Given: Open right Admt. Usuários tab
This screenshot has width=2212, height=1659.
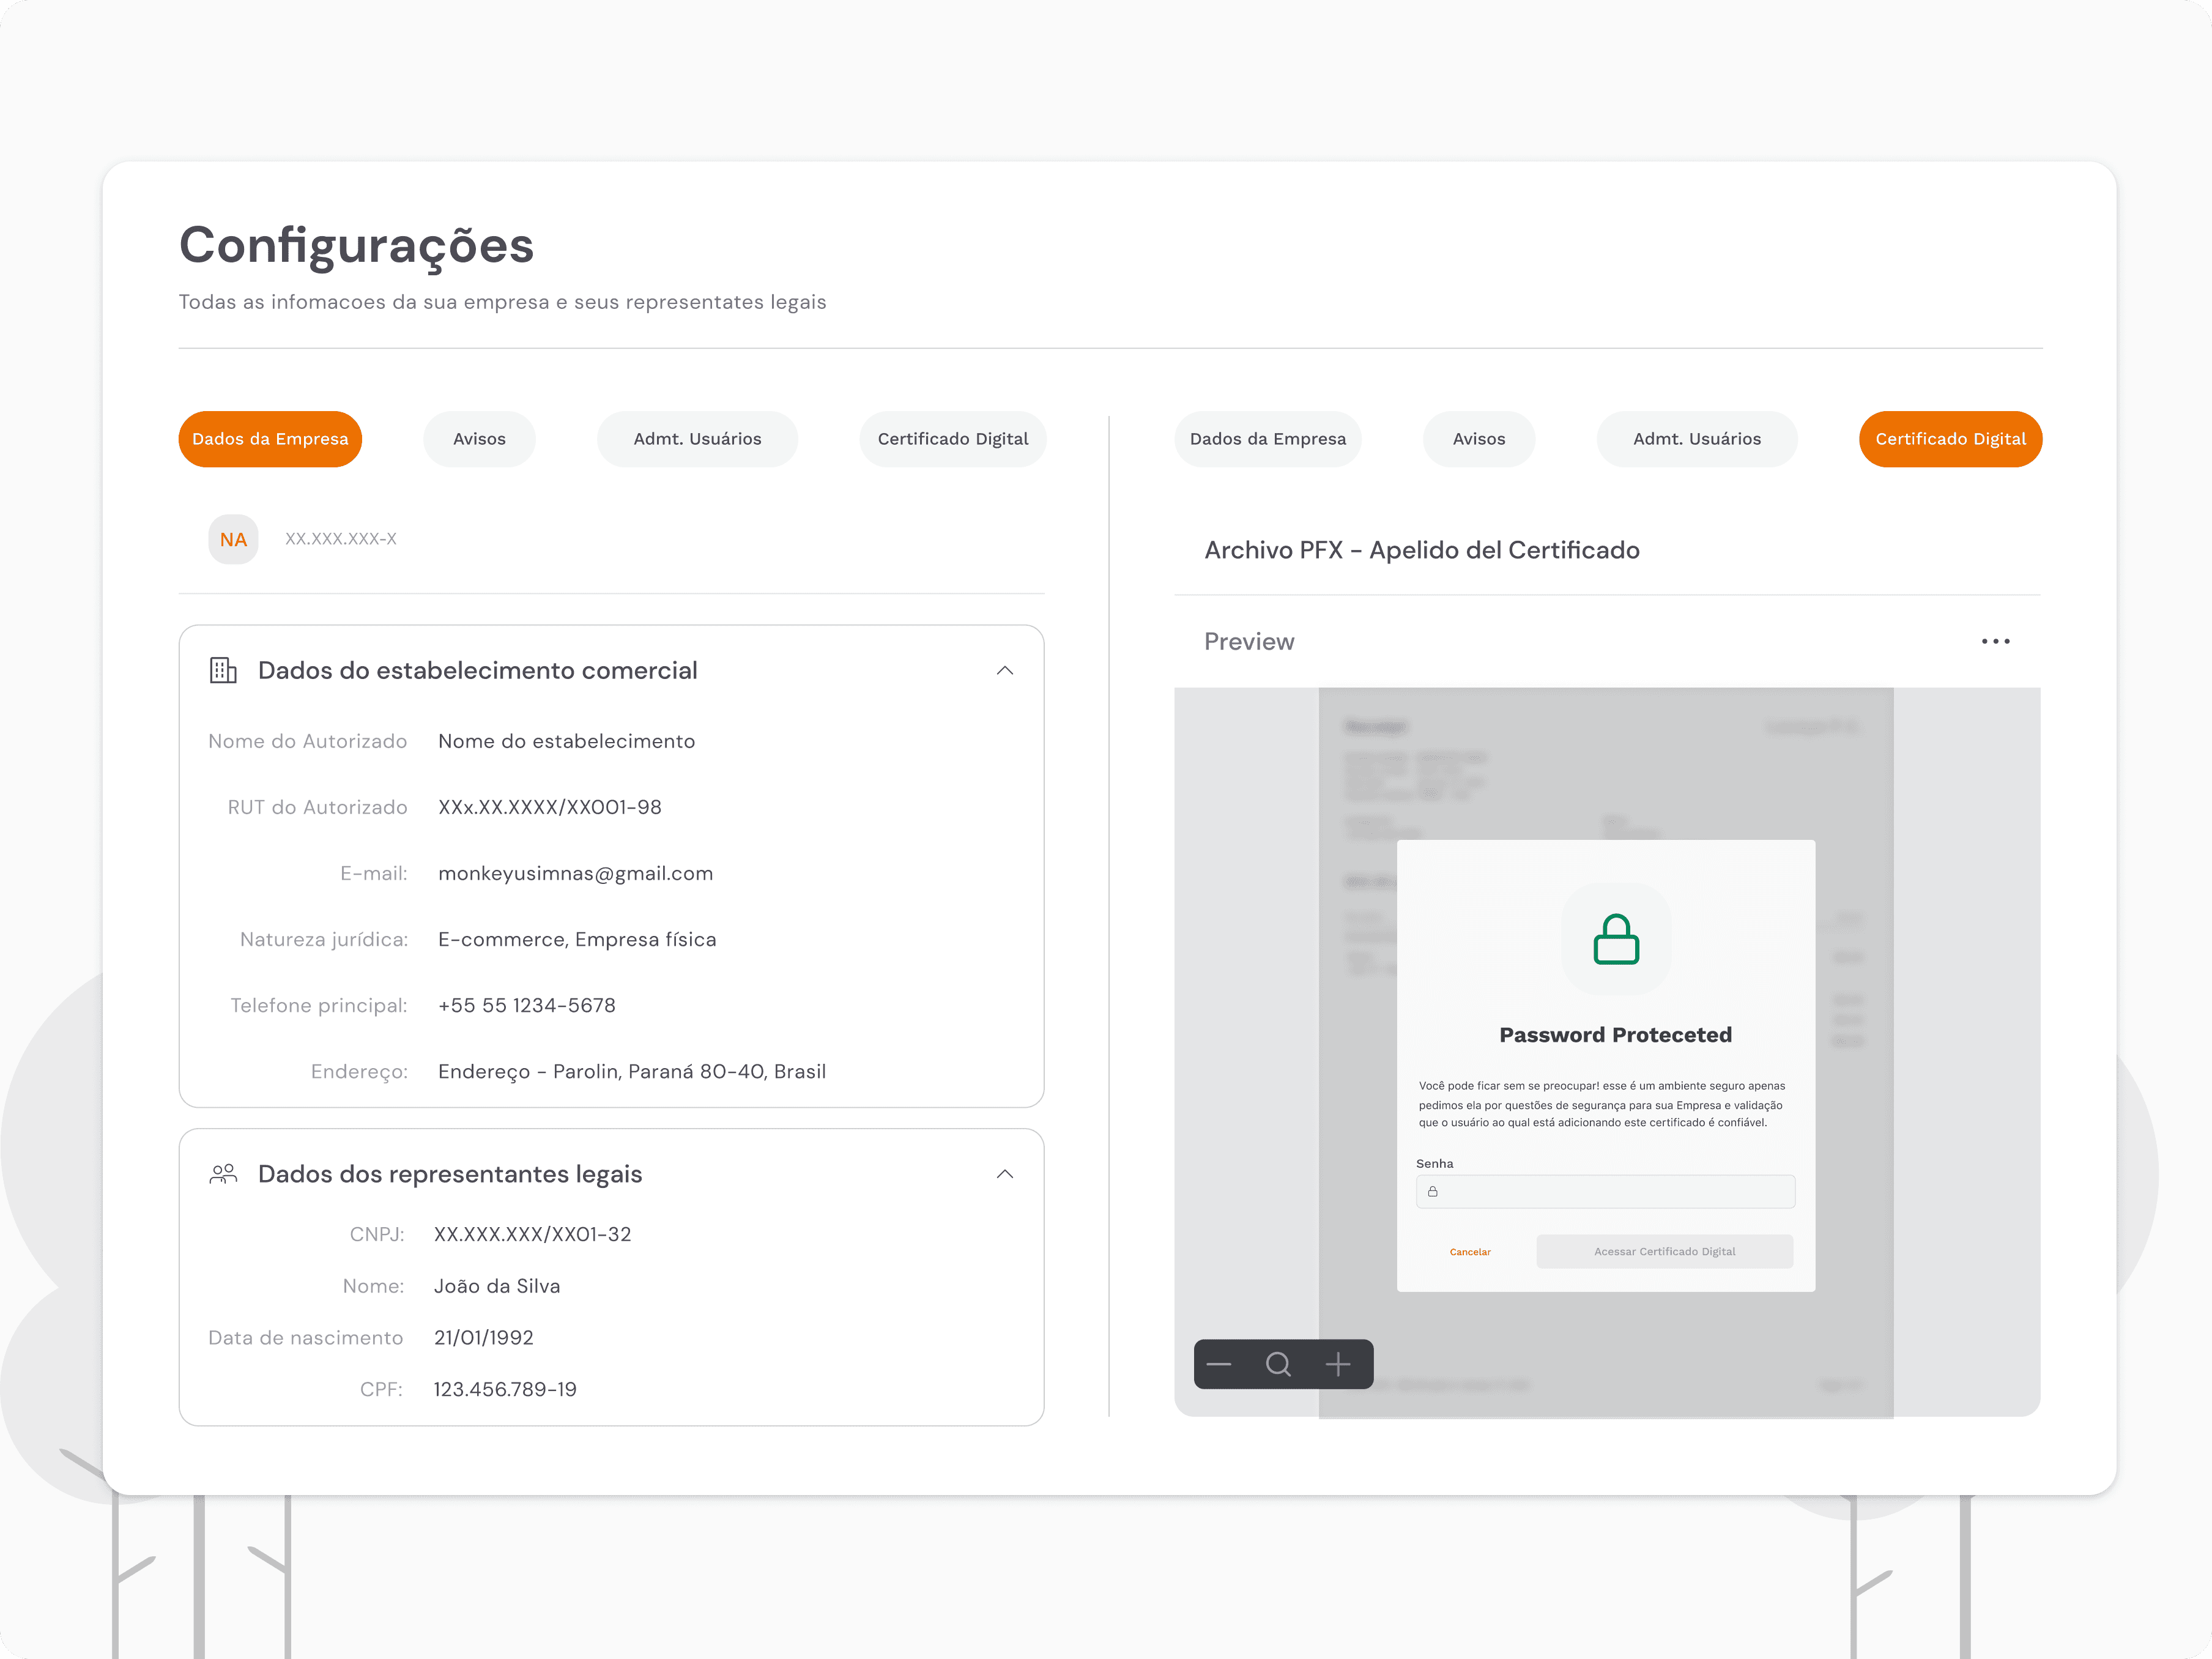Looking at the screenshot, I should pyautogui.click(x=1696, y=439).
